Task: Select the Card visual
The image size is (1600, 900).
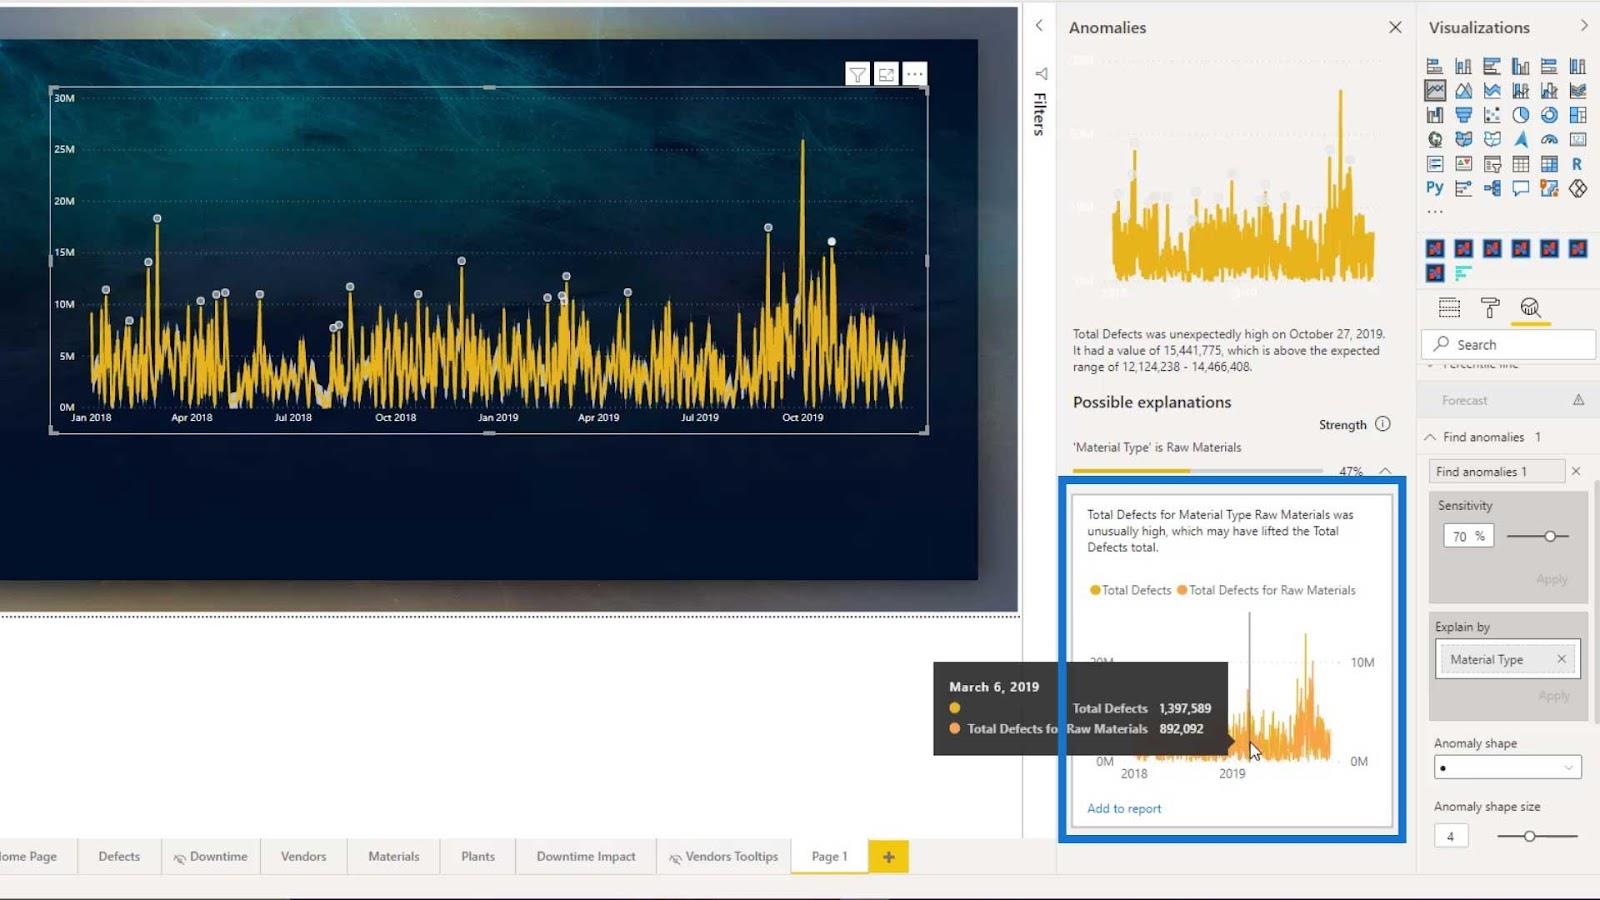Action: tap(1578, 139)
